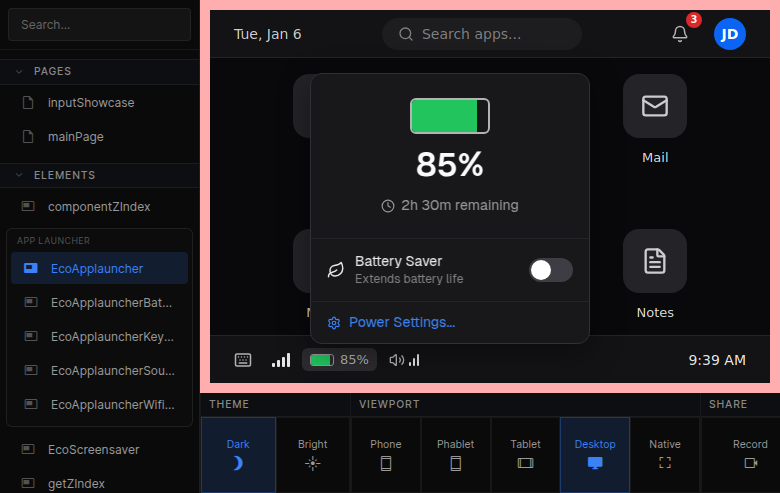Click the WiFi signal bars icon
This screenshot has height=493, width=780.
(281, 360)
